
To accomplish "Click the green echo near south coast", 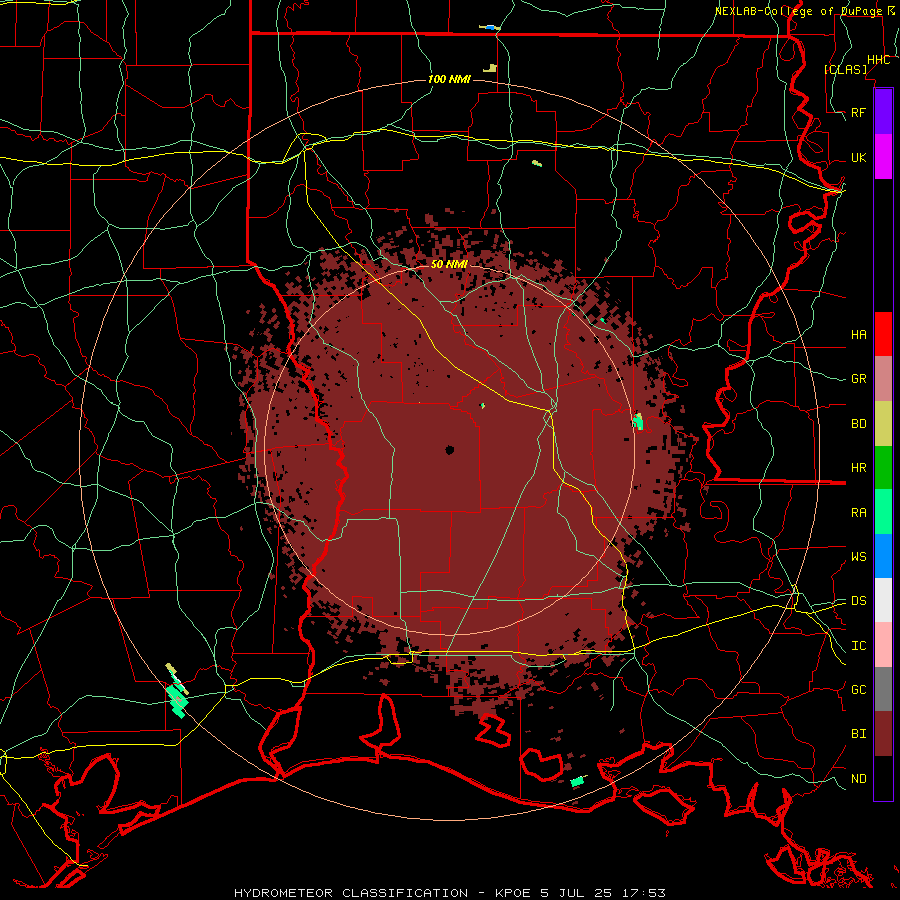I will point(577,781).
